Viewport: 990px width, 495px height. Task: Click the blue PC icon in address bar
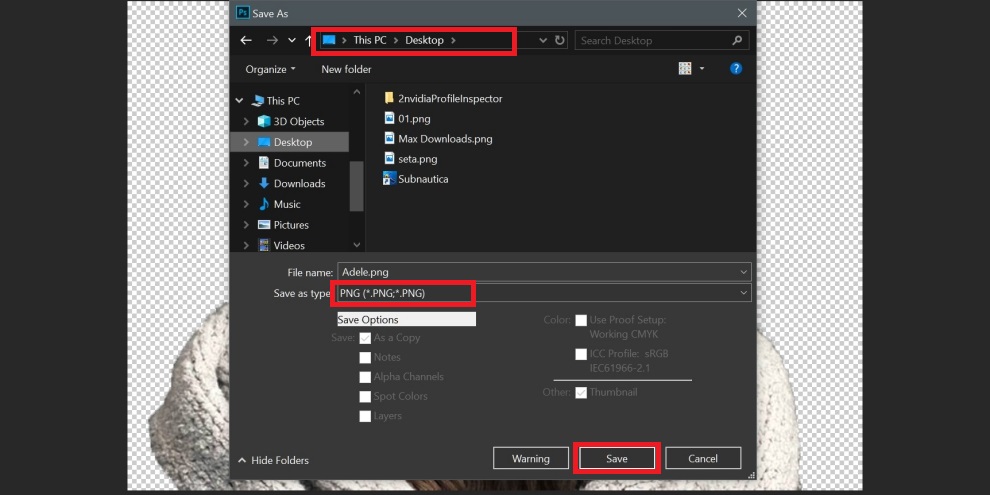329,40
